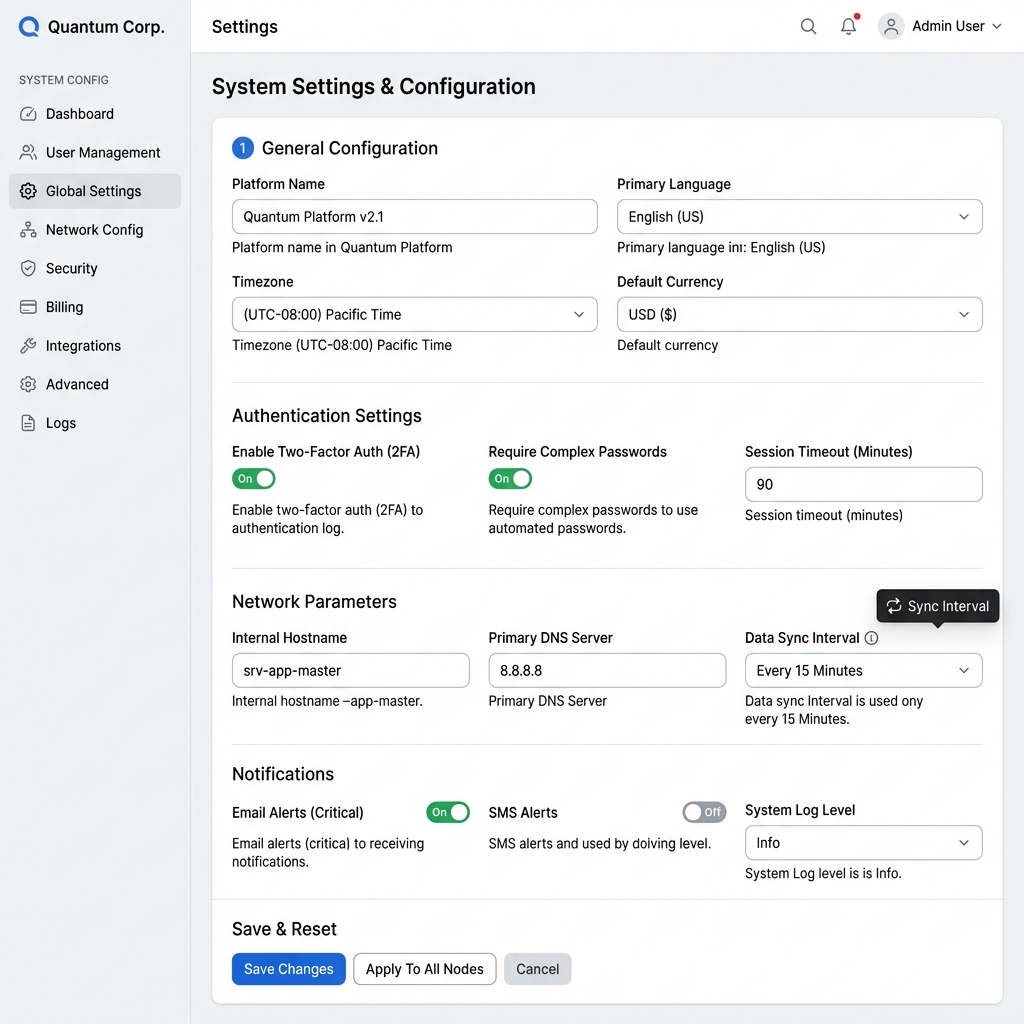
Task: Turn off Require Complex Passwords toggle
Action: [510, 479]
